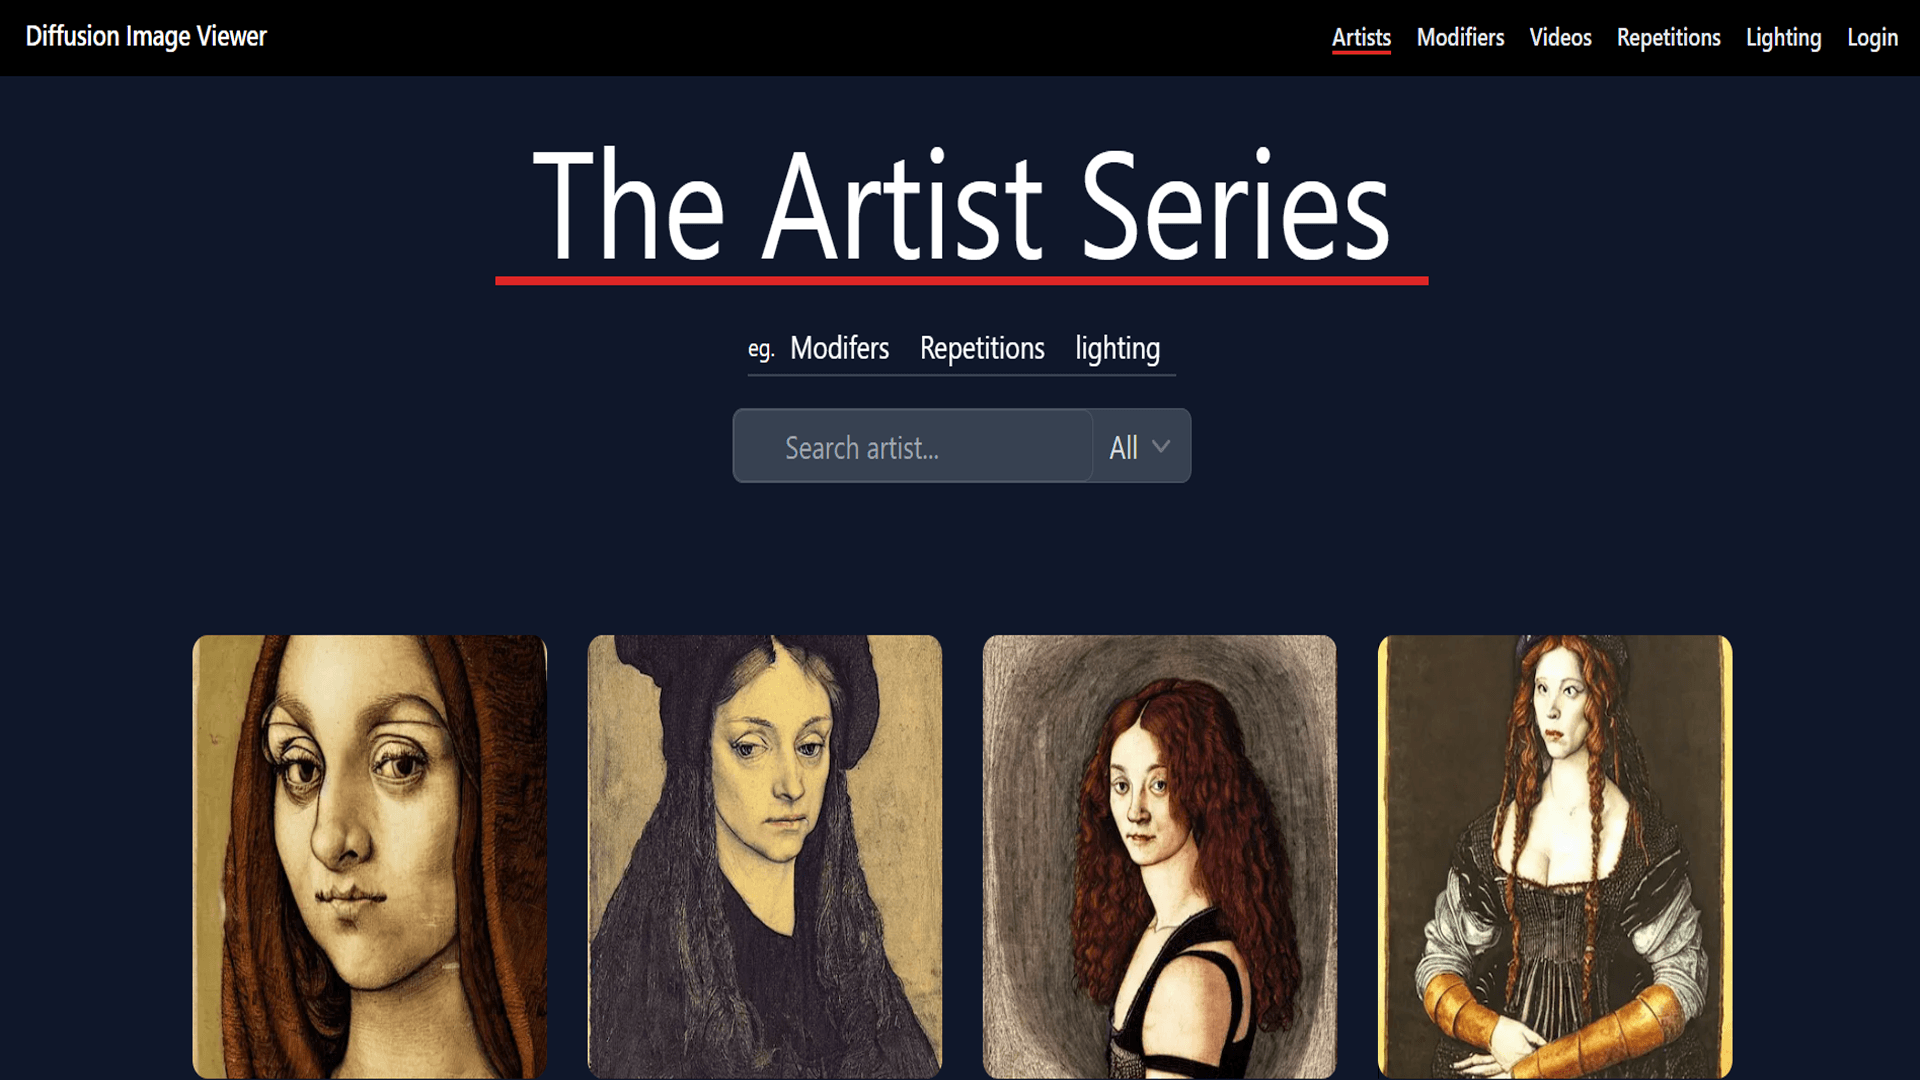The height and width of the screenshot is (1080, 1920).
Task: Click the red underline beneath heading
Action: tap(961, 281)
